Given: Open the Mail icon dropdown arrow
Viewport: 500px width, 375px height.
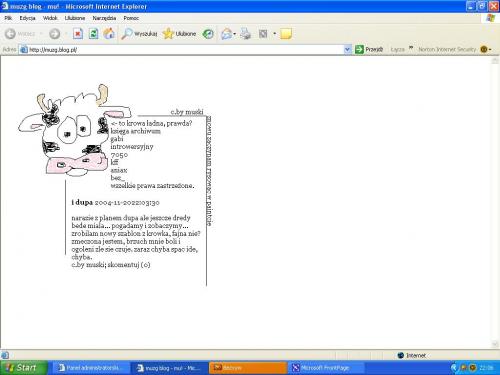Looking at the screenshot, I should click(x=235, y=34).
